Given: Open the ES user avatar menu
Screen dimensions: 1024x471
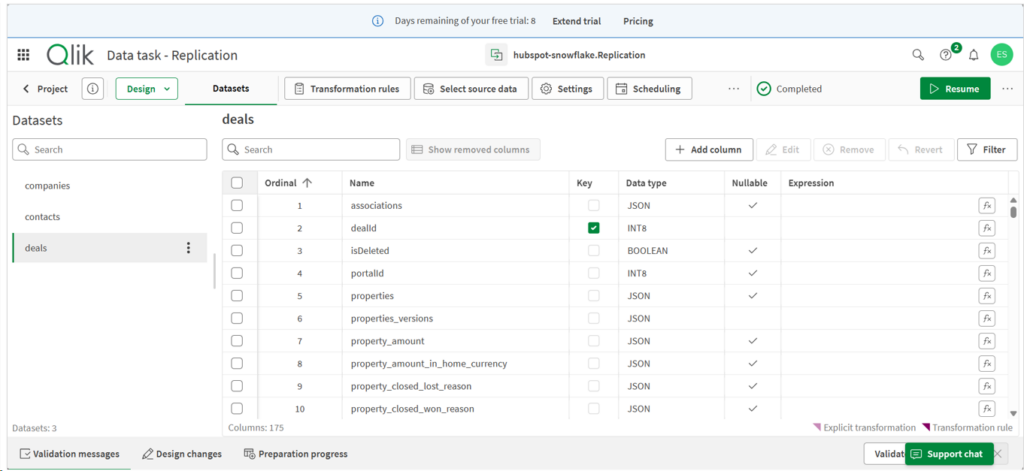Looking at the screenshot, I should click(1001, 55).
